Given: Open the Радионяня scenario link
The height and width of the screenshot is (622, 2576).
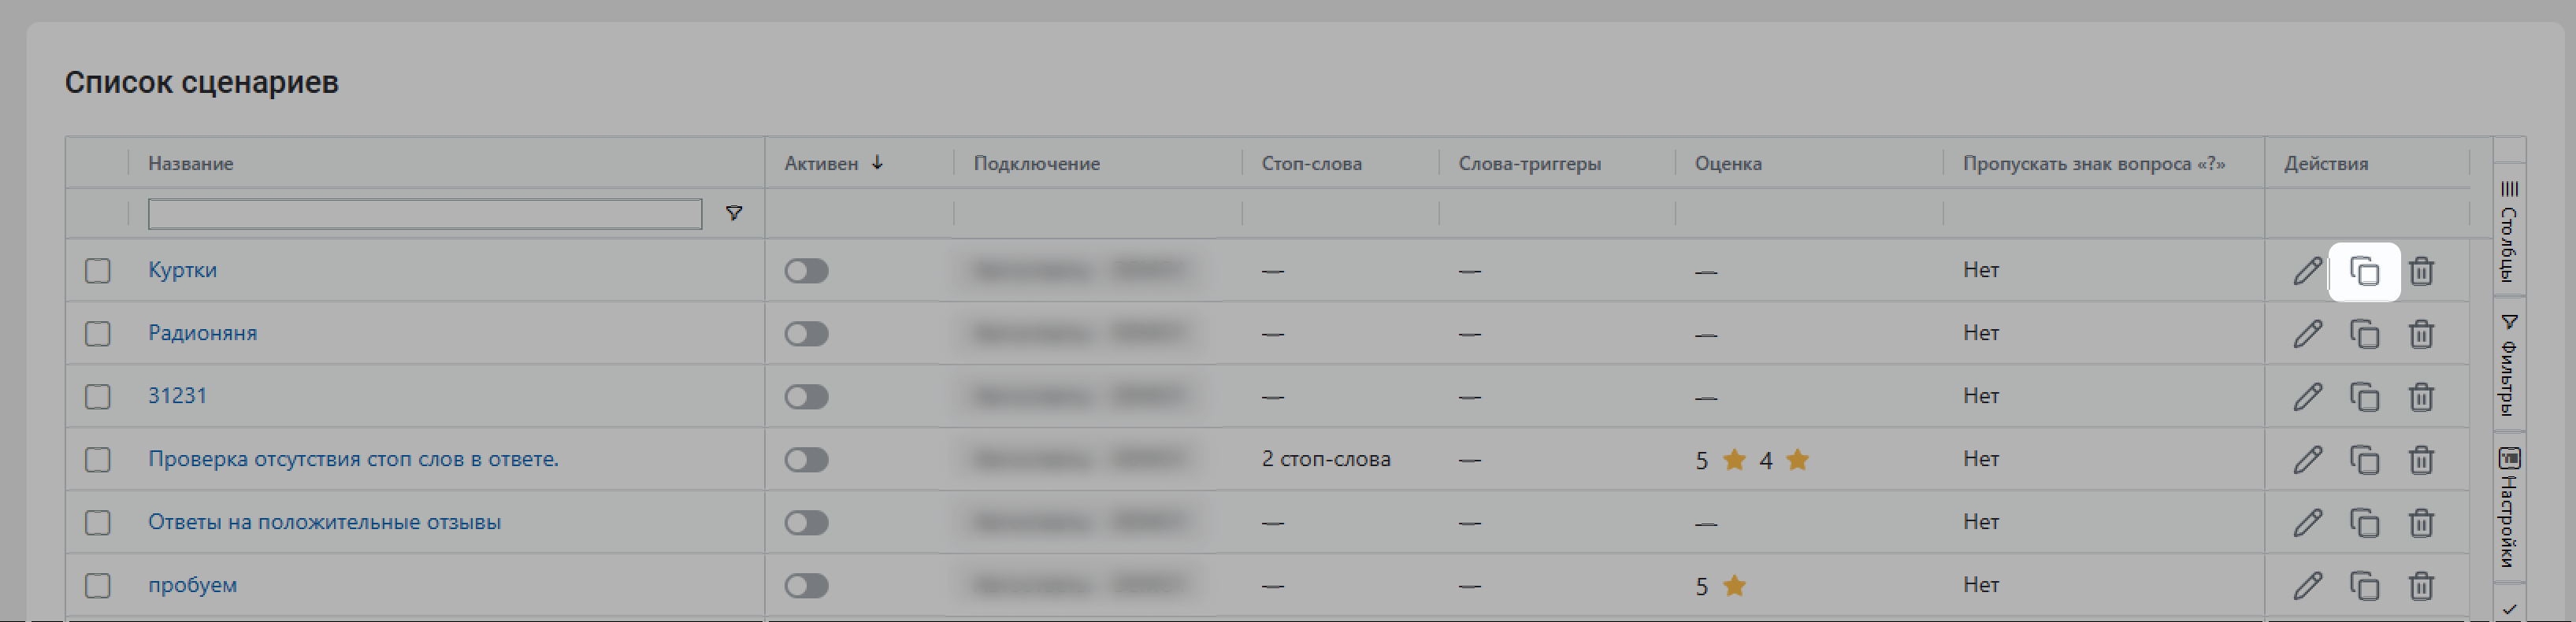Looking at the screenshot, I should (x=202, y=333).
